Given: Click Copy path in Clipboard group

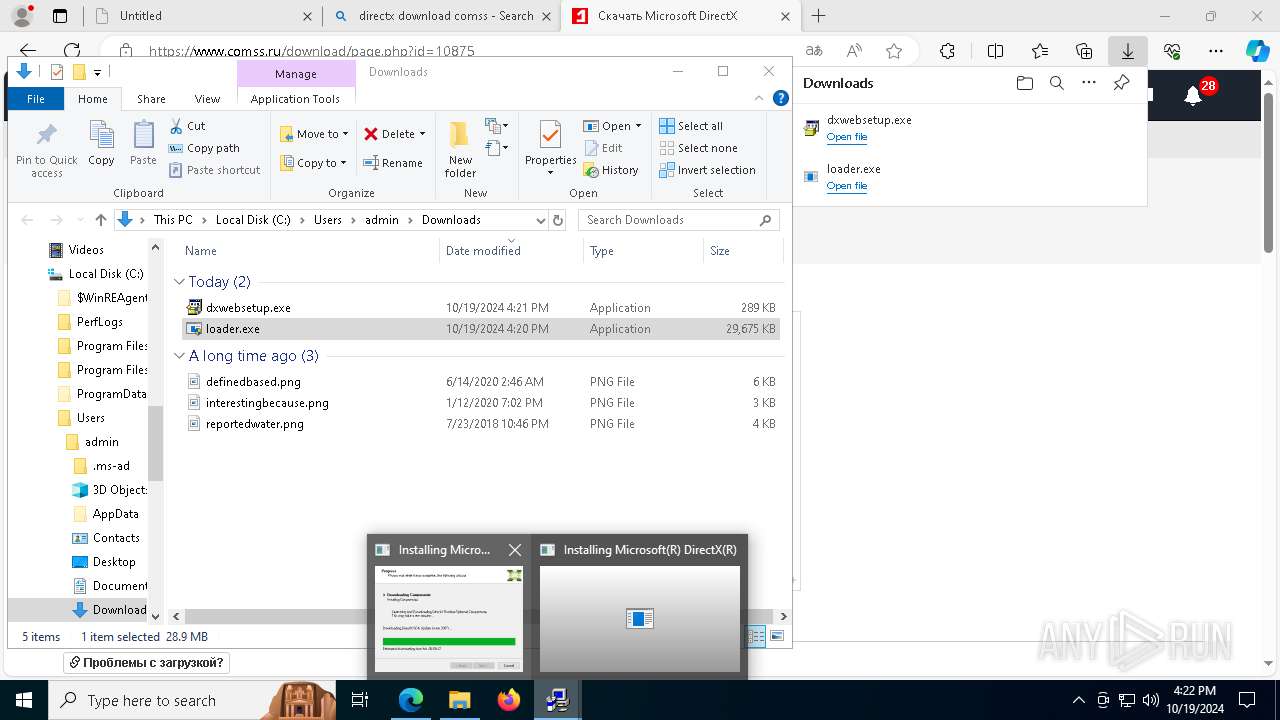Looking at the screenshot, I should [x=204, y=148].
